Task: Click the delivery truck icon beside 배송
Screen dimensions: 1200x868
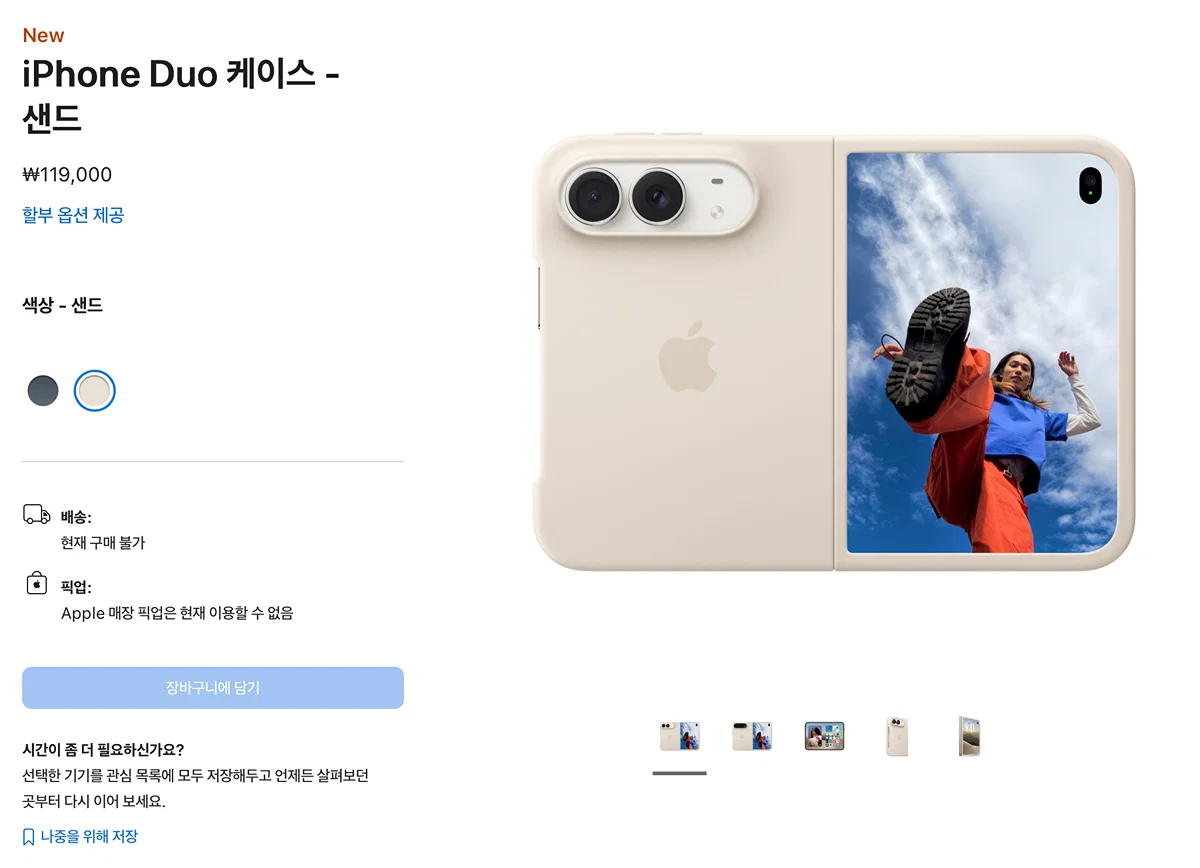Action: [37, 515]
